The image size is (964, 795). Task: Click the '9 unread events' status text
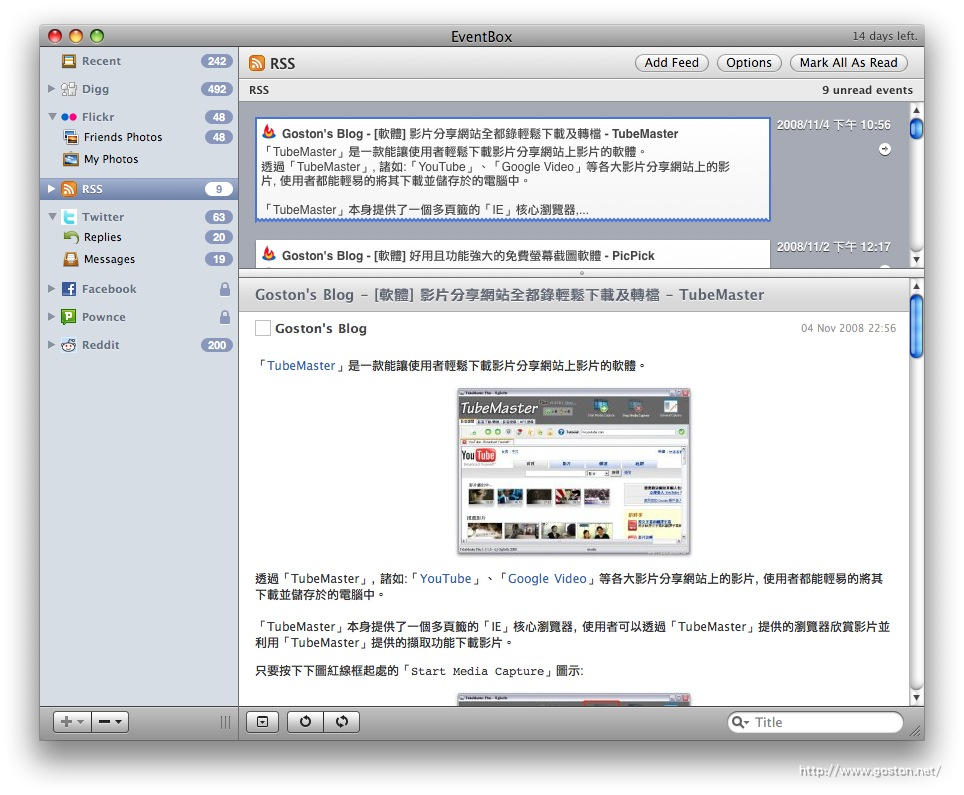click(867, 90)
